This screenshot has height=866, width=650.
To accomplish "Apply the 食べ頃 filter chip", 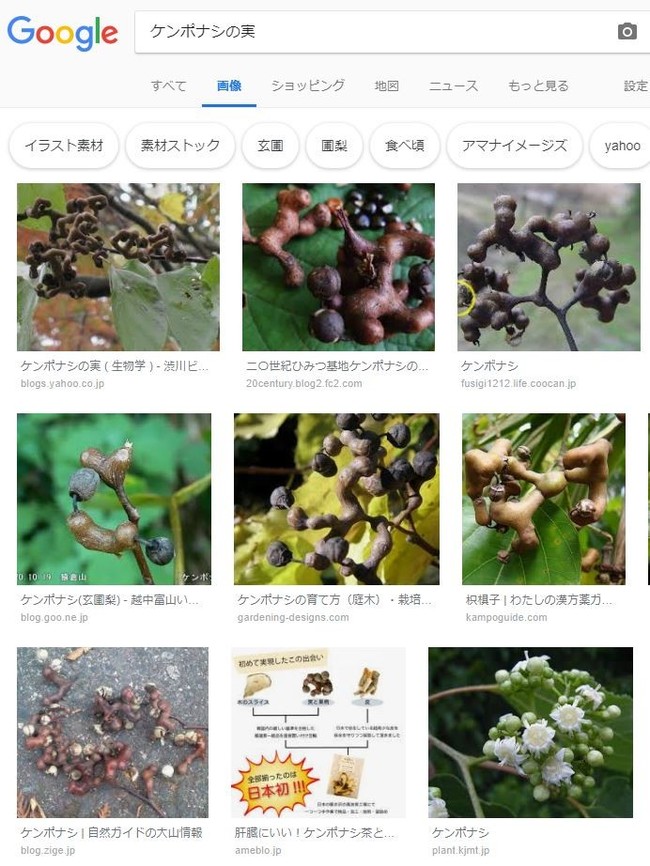I will click(405, 146).
